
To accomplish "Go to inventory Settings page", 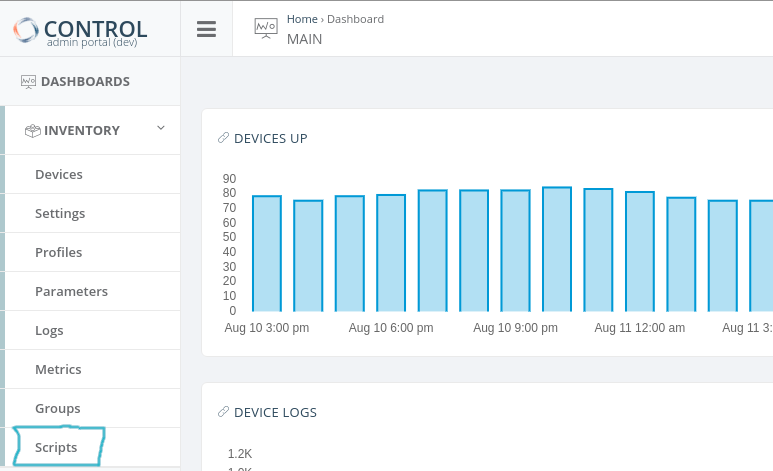I will [x=60, y=213].
